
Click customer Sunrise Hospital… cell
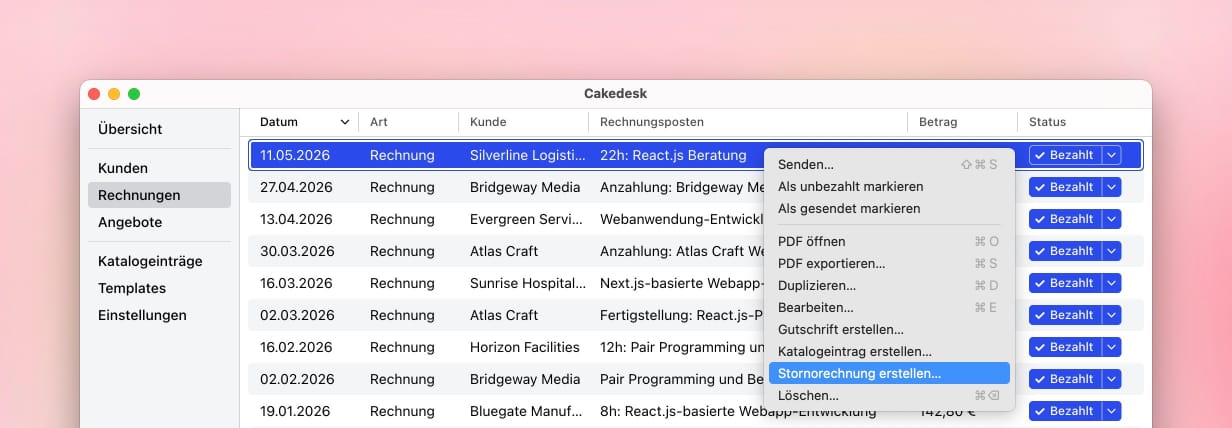(528, 283)
